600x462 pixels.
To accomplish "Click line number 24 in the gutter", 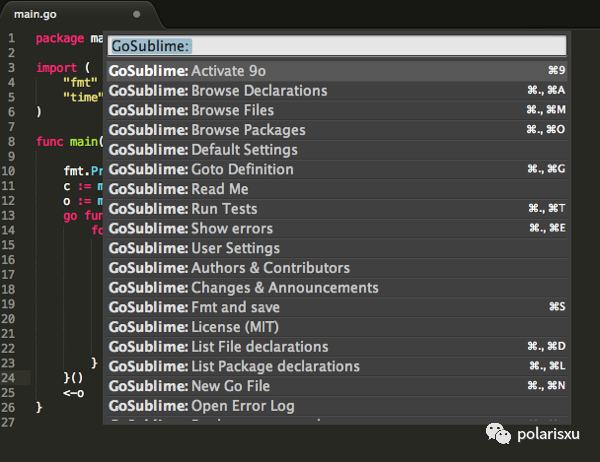I will [9, 379].
